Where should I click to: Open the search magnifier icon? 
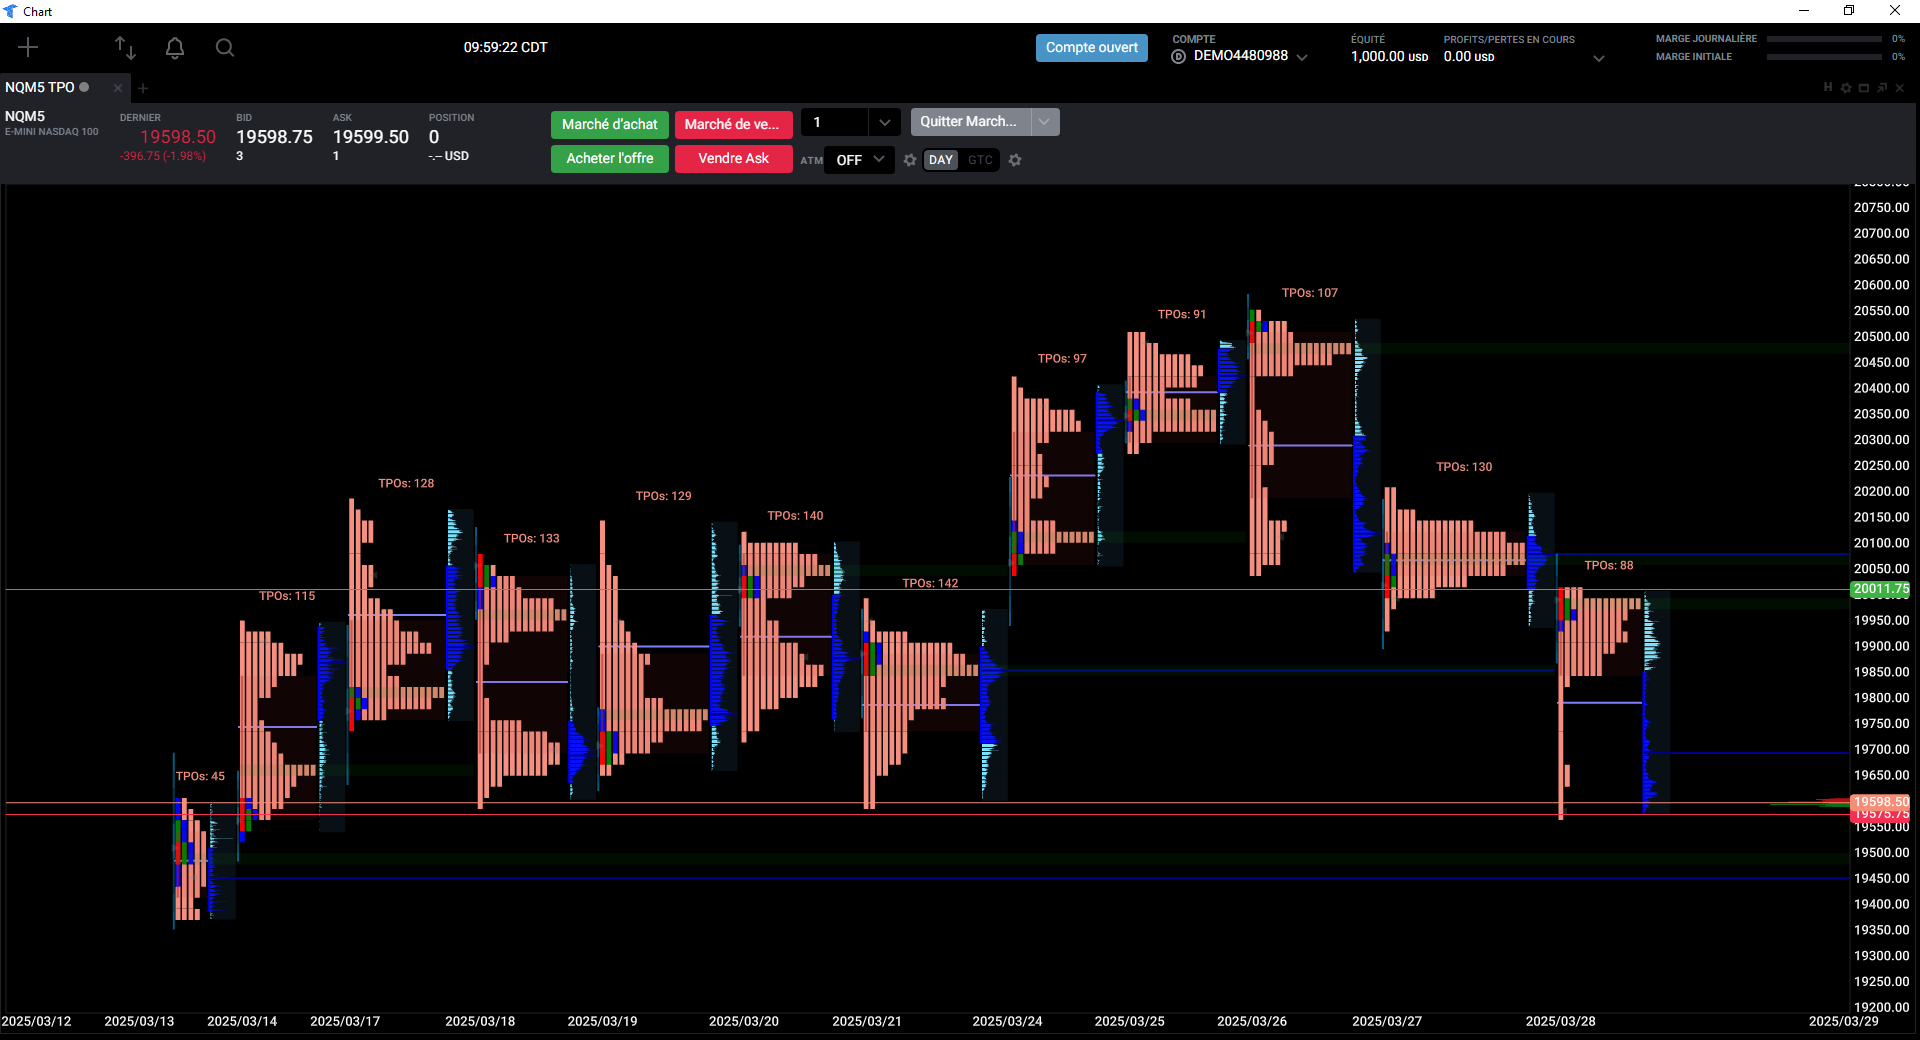(225, 47)
